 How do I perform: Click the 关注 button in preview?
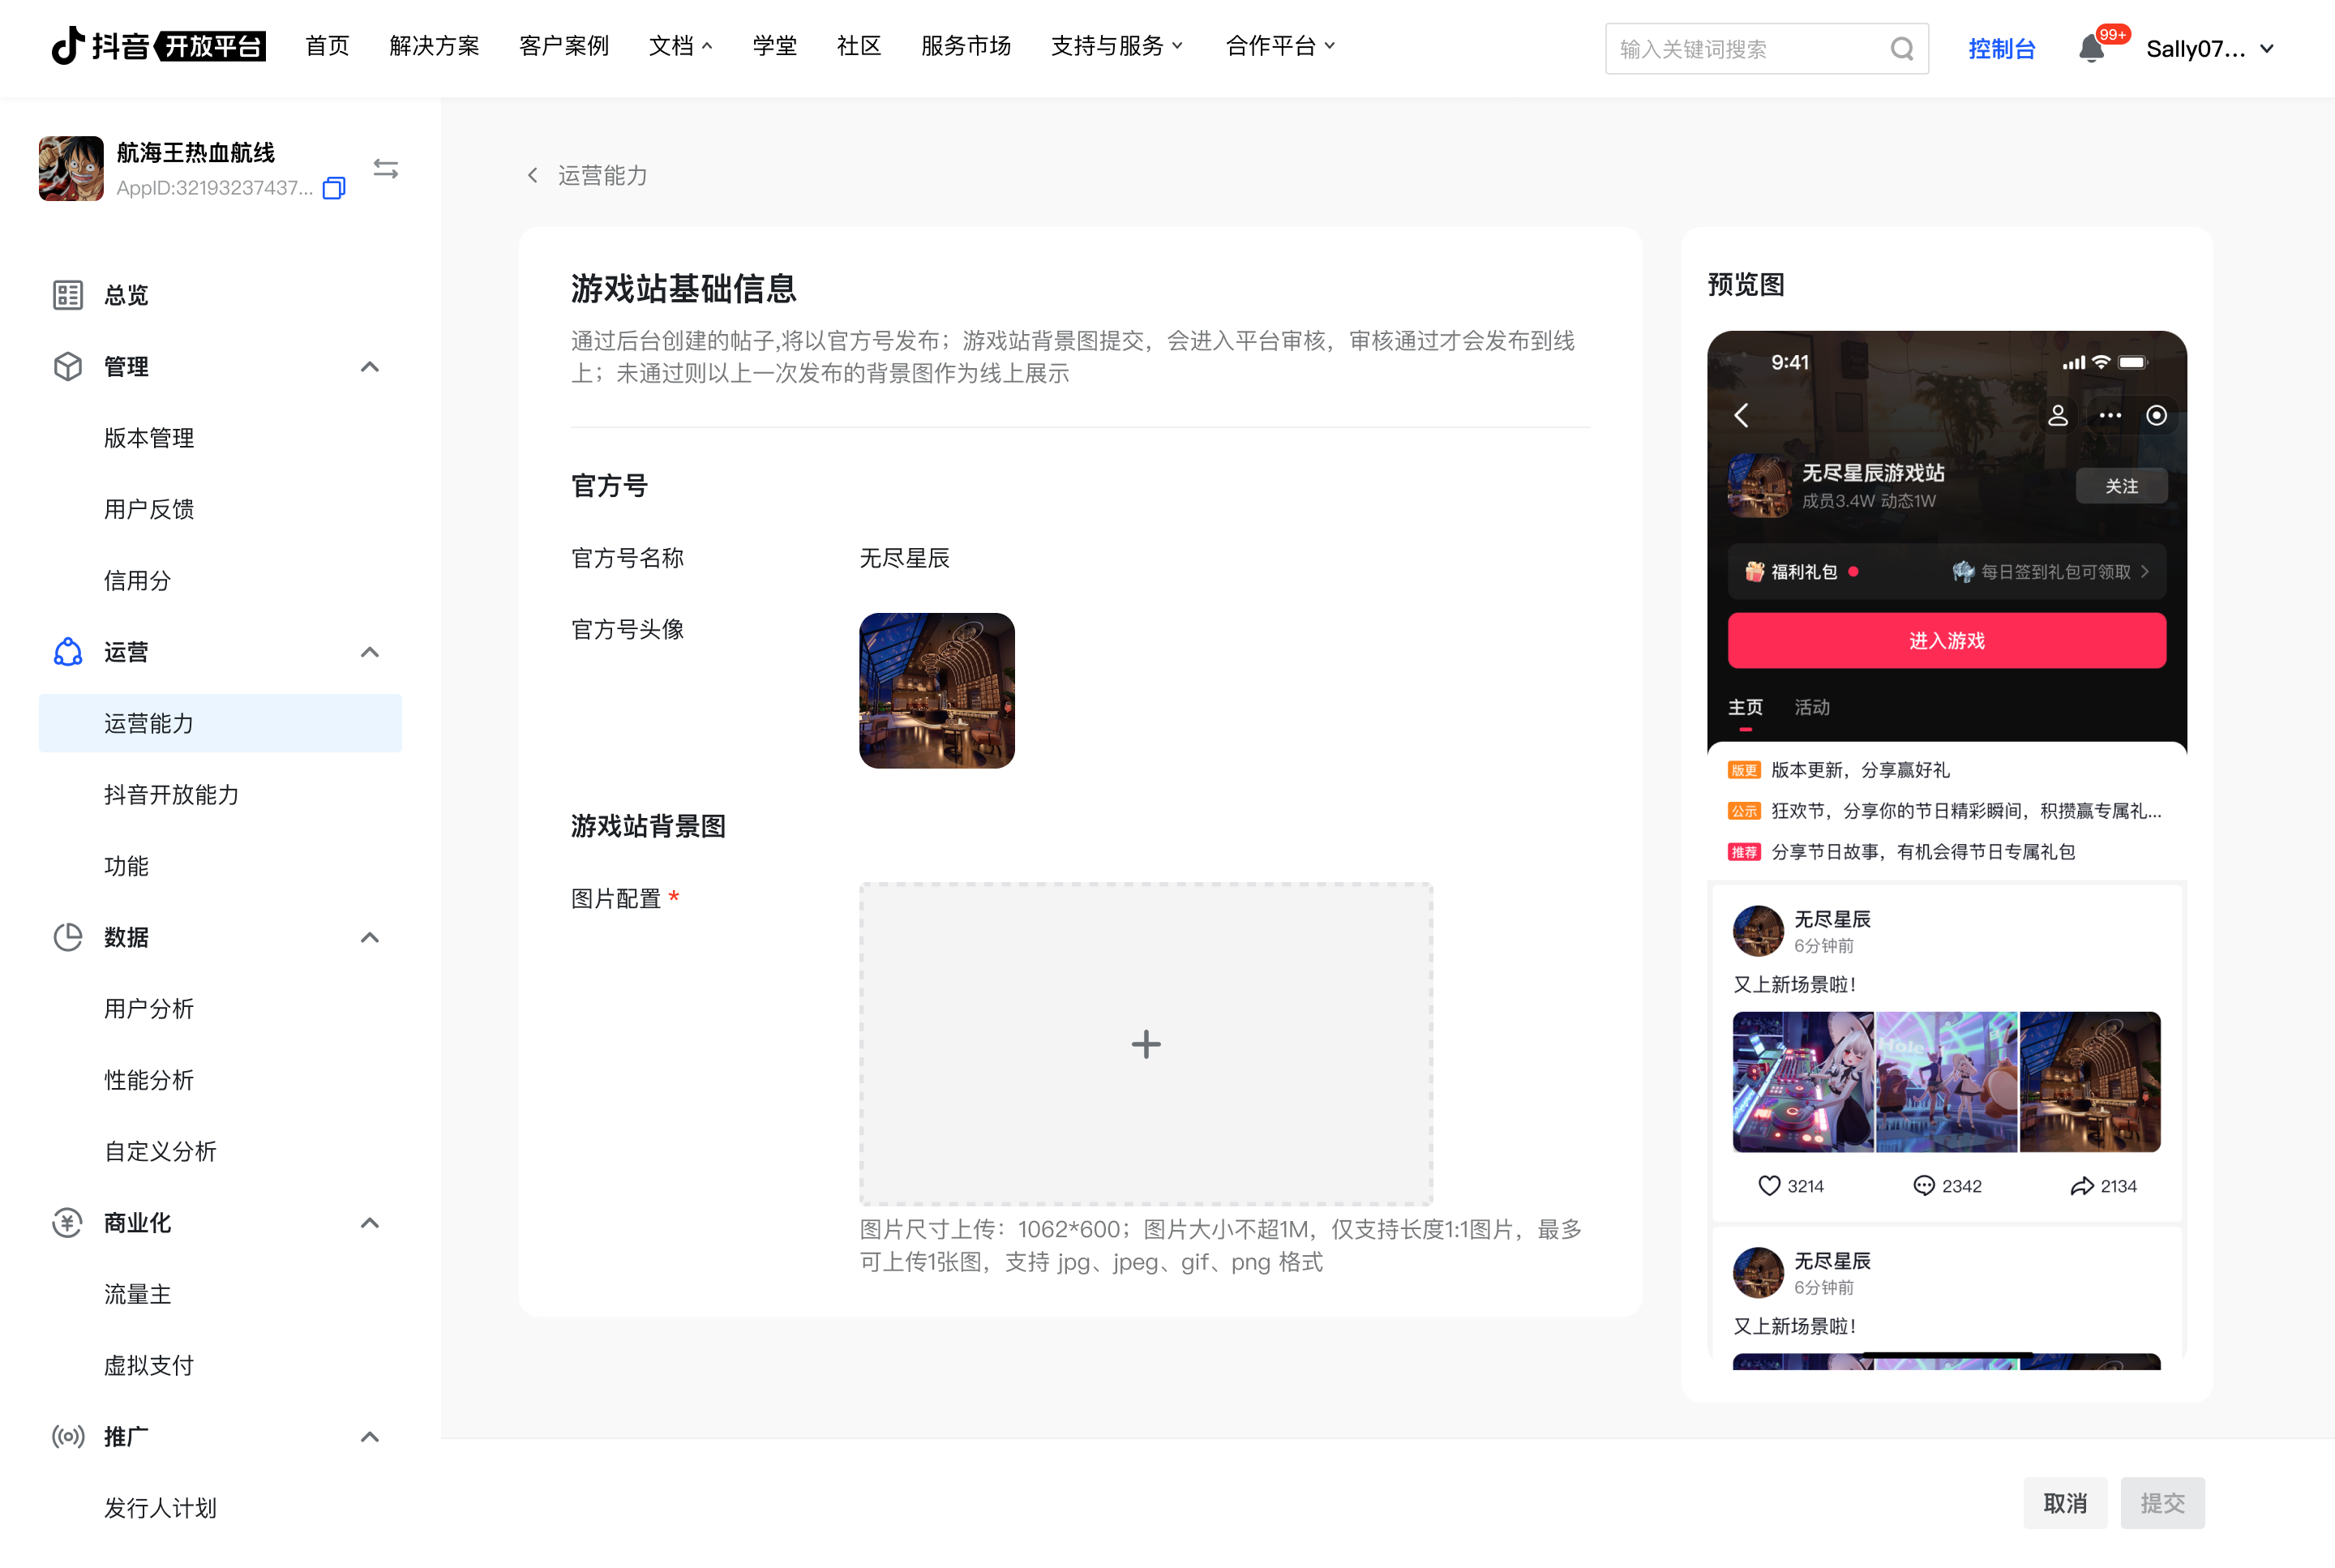[2121, 486]
